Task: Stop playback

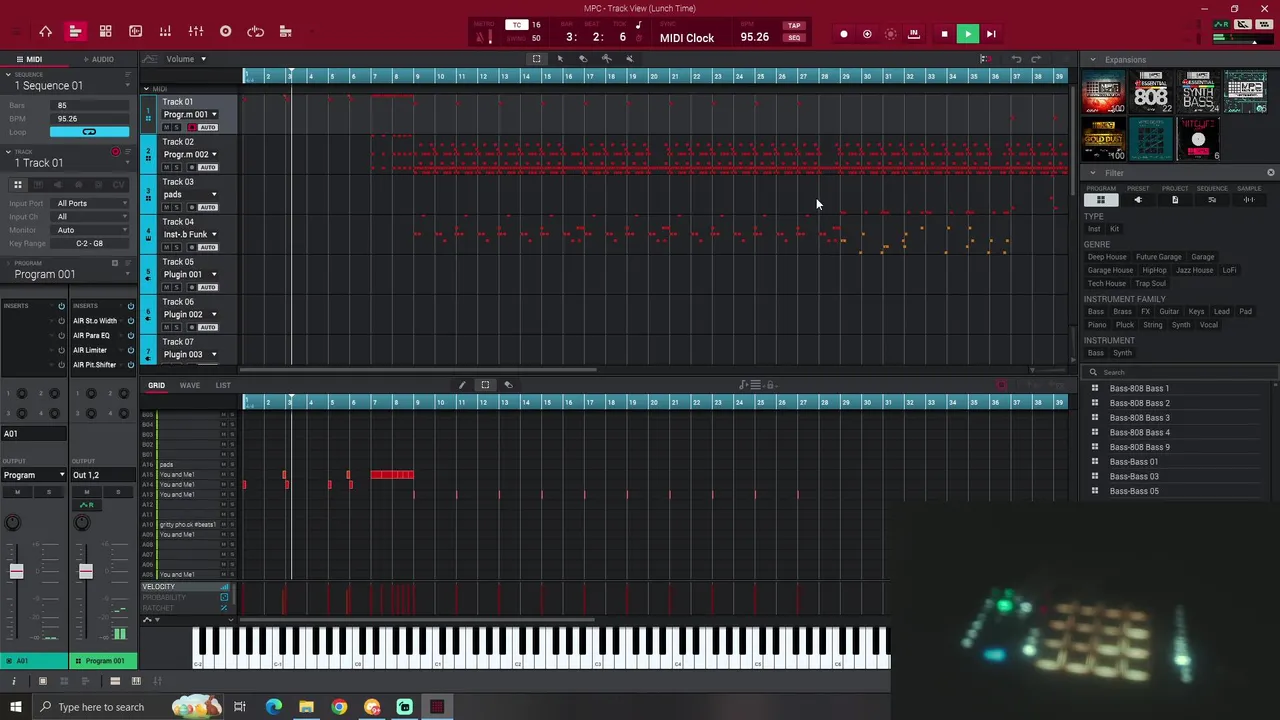Action: click(944, 35)
